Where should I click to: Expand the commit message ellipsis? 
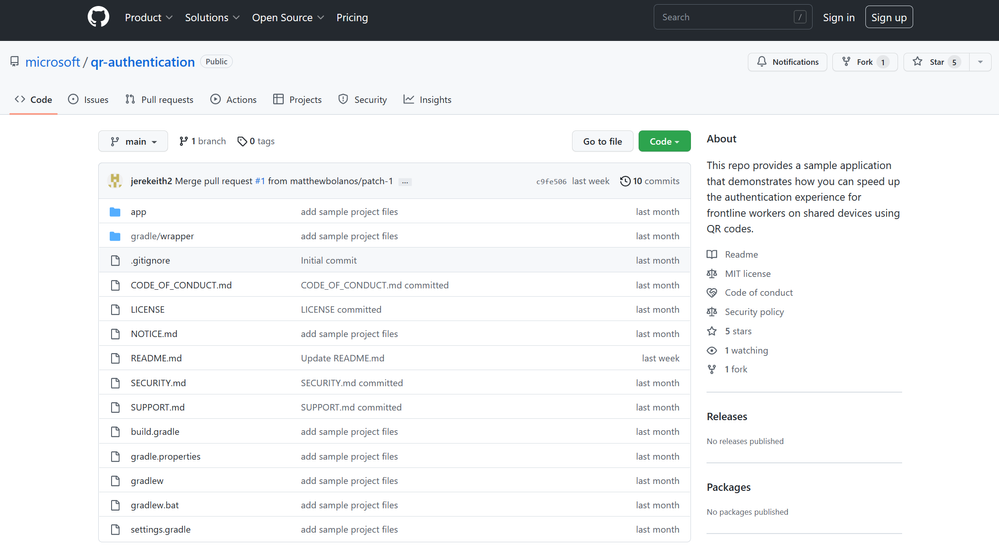405,182
